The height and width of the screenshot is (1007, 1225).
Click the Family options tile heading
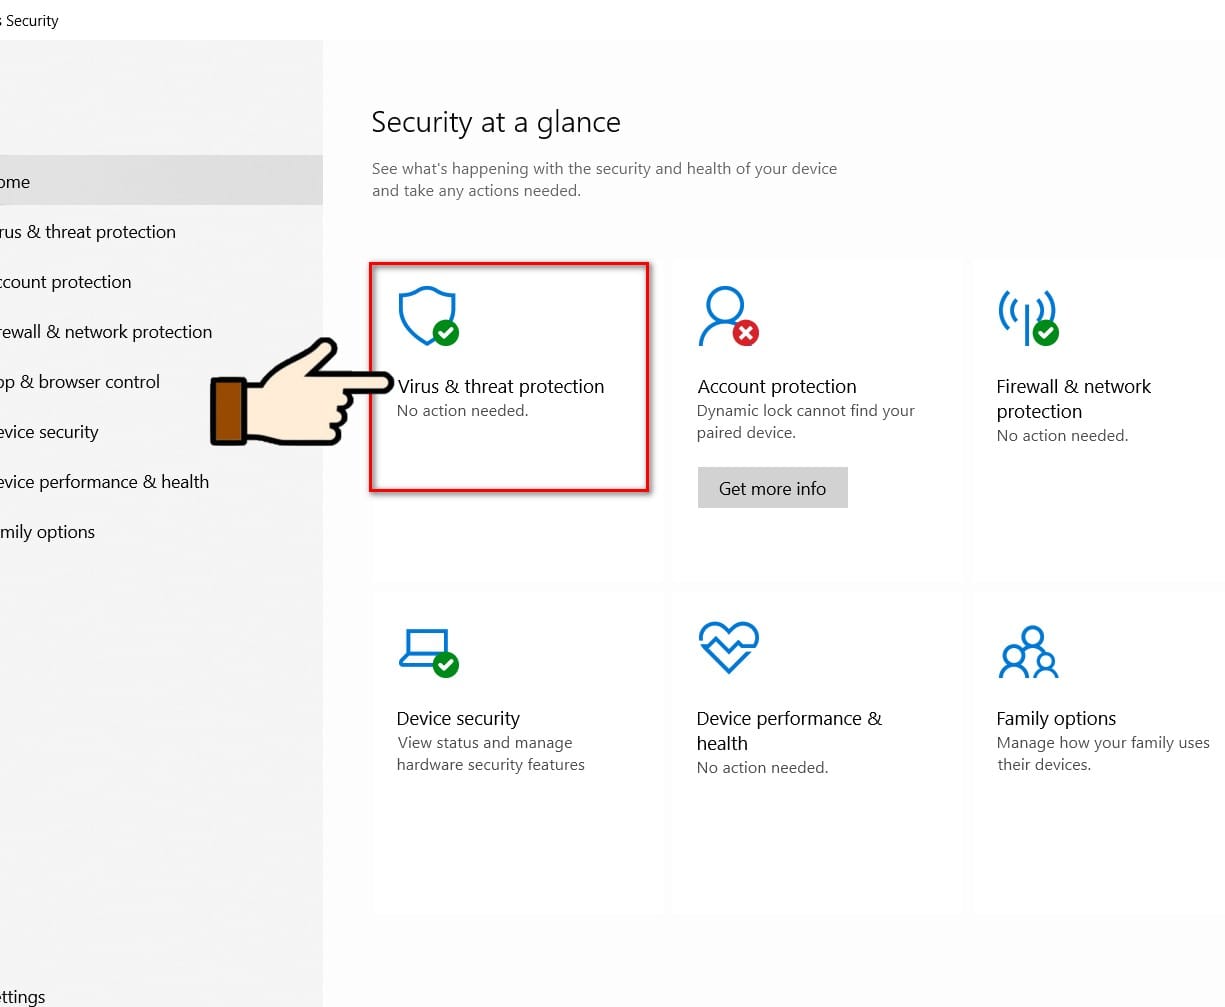[1056, 719]
